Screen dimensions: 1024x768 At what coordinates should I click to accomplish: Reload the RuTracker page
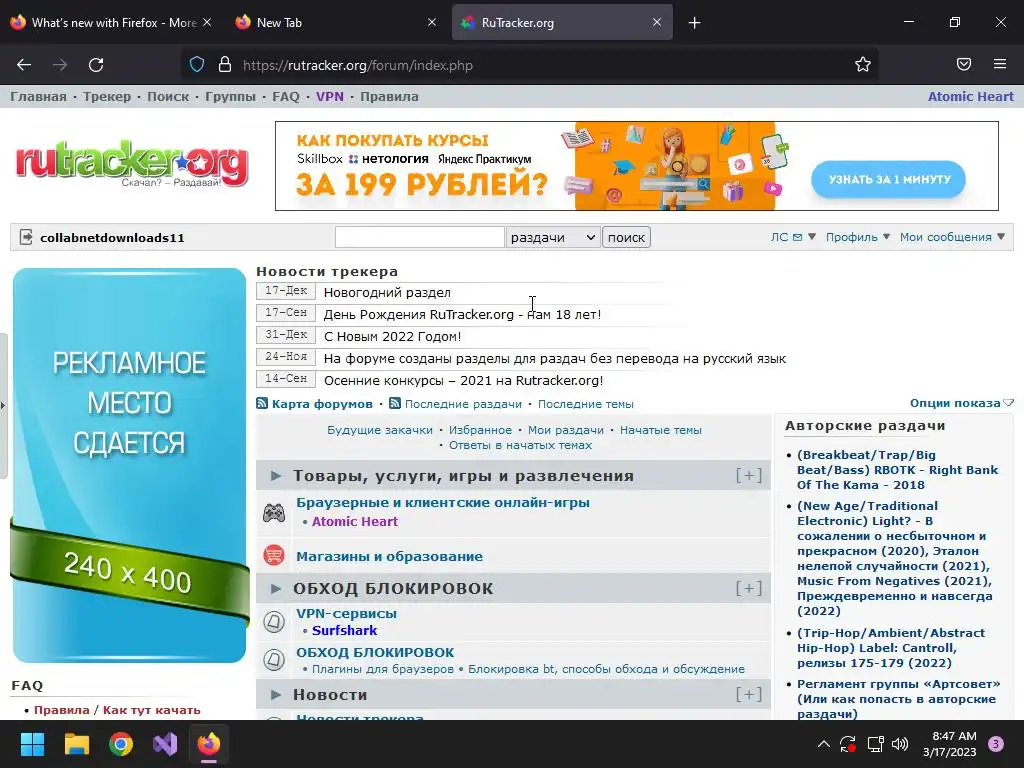point(96,65)
